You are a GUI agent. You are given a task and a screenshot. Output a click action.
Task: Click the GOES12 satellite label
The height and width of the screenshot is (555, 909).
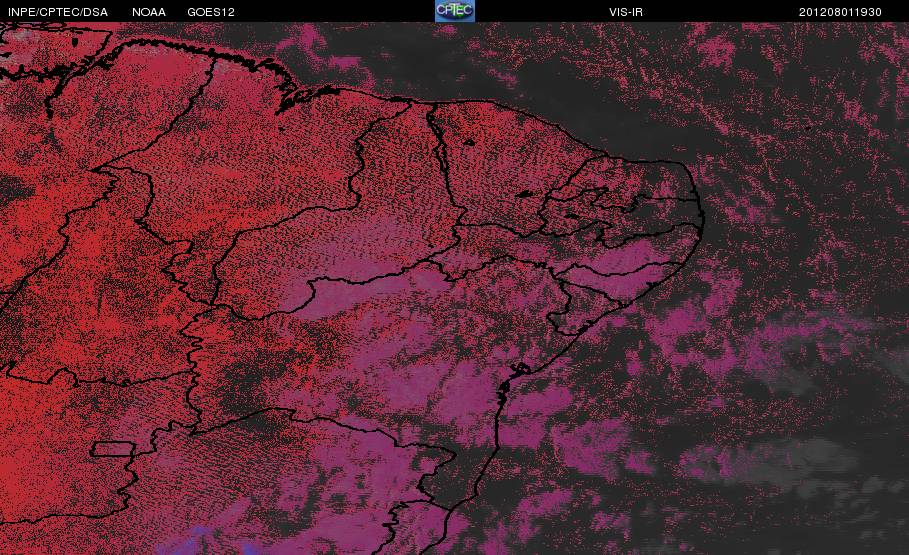[211, 12]
